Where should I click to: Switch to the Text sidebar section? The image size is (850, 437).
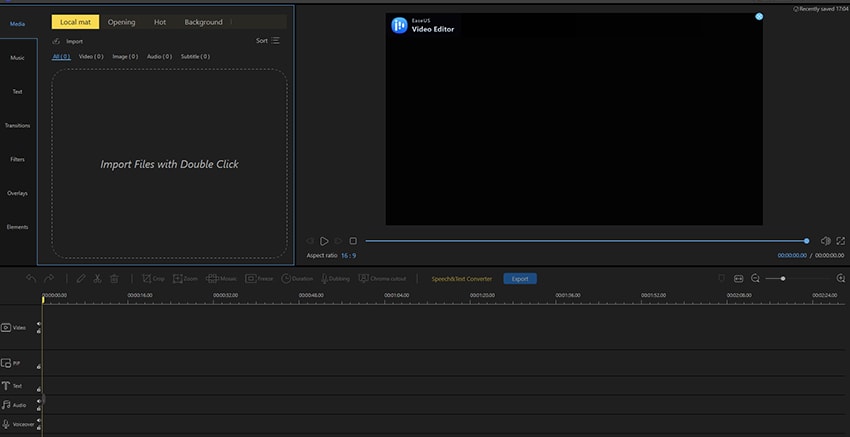(17, 92)
